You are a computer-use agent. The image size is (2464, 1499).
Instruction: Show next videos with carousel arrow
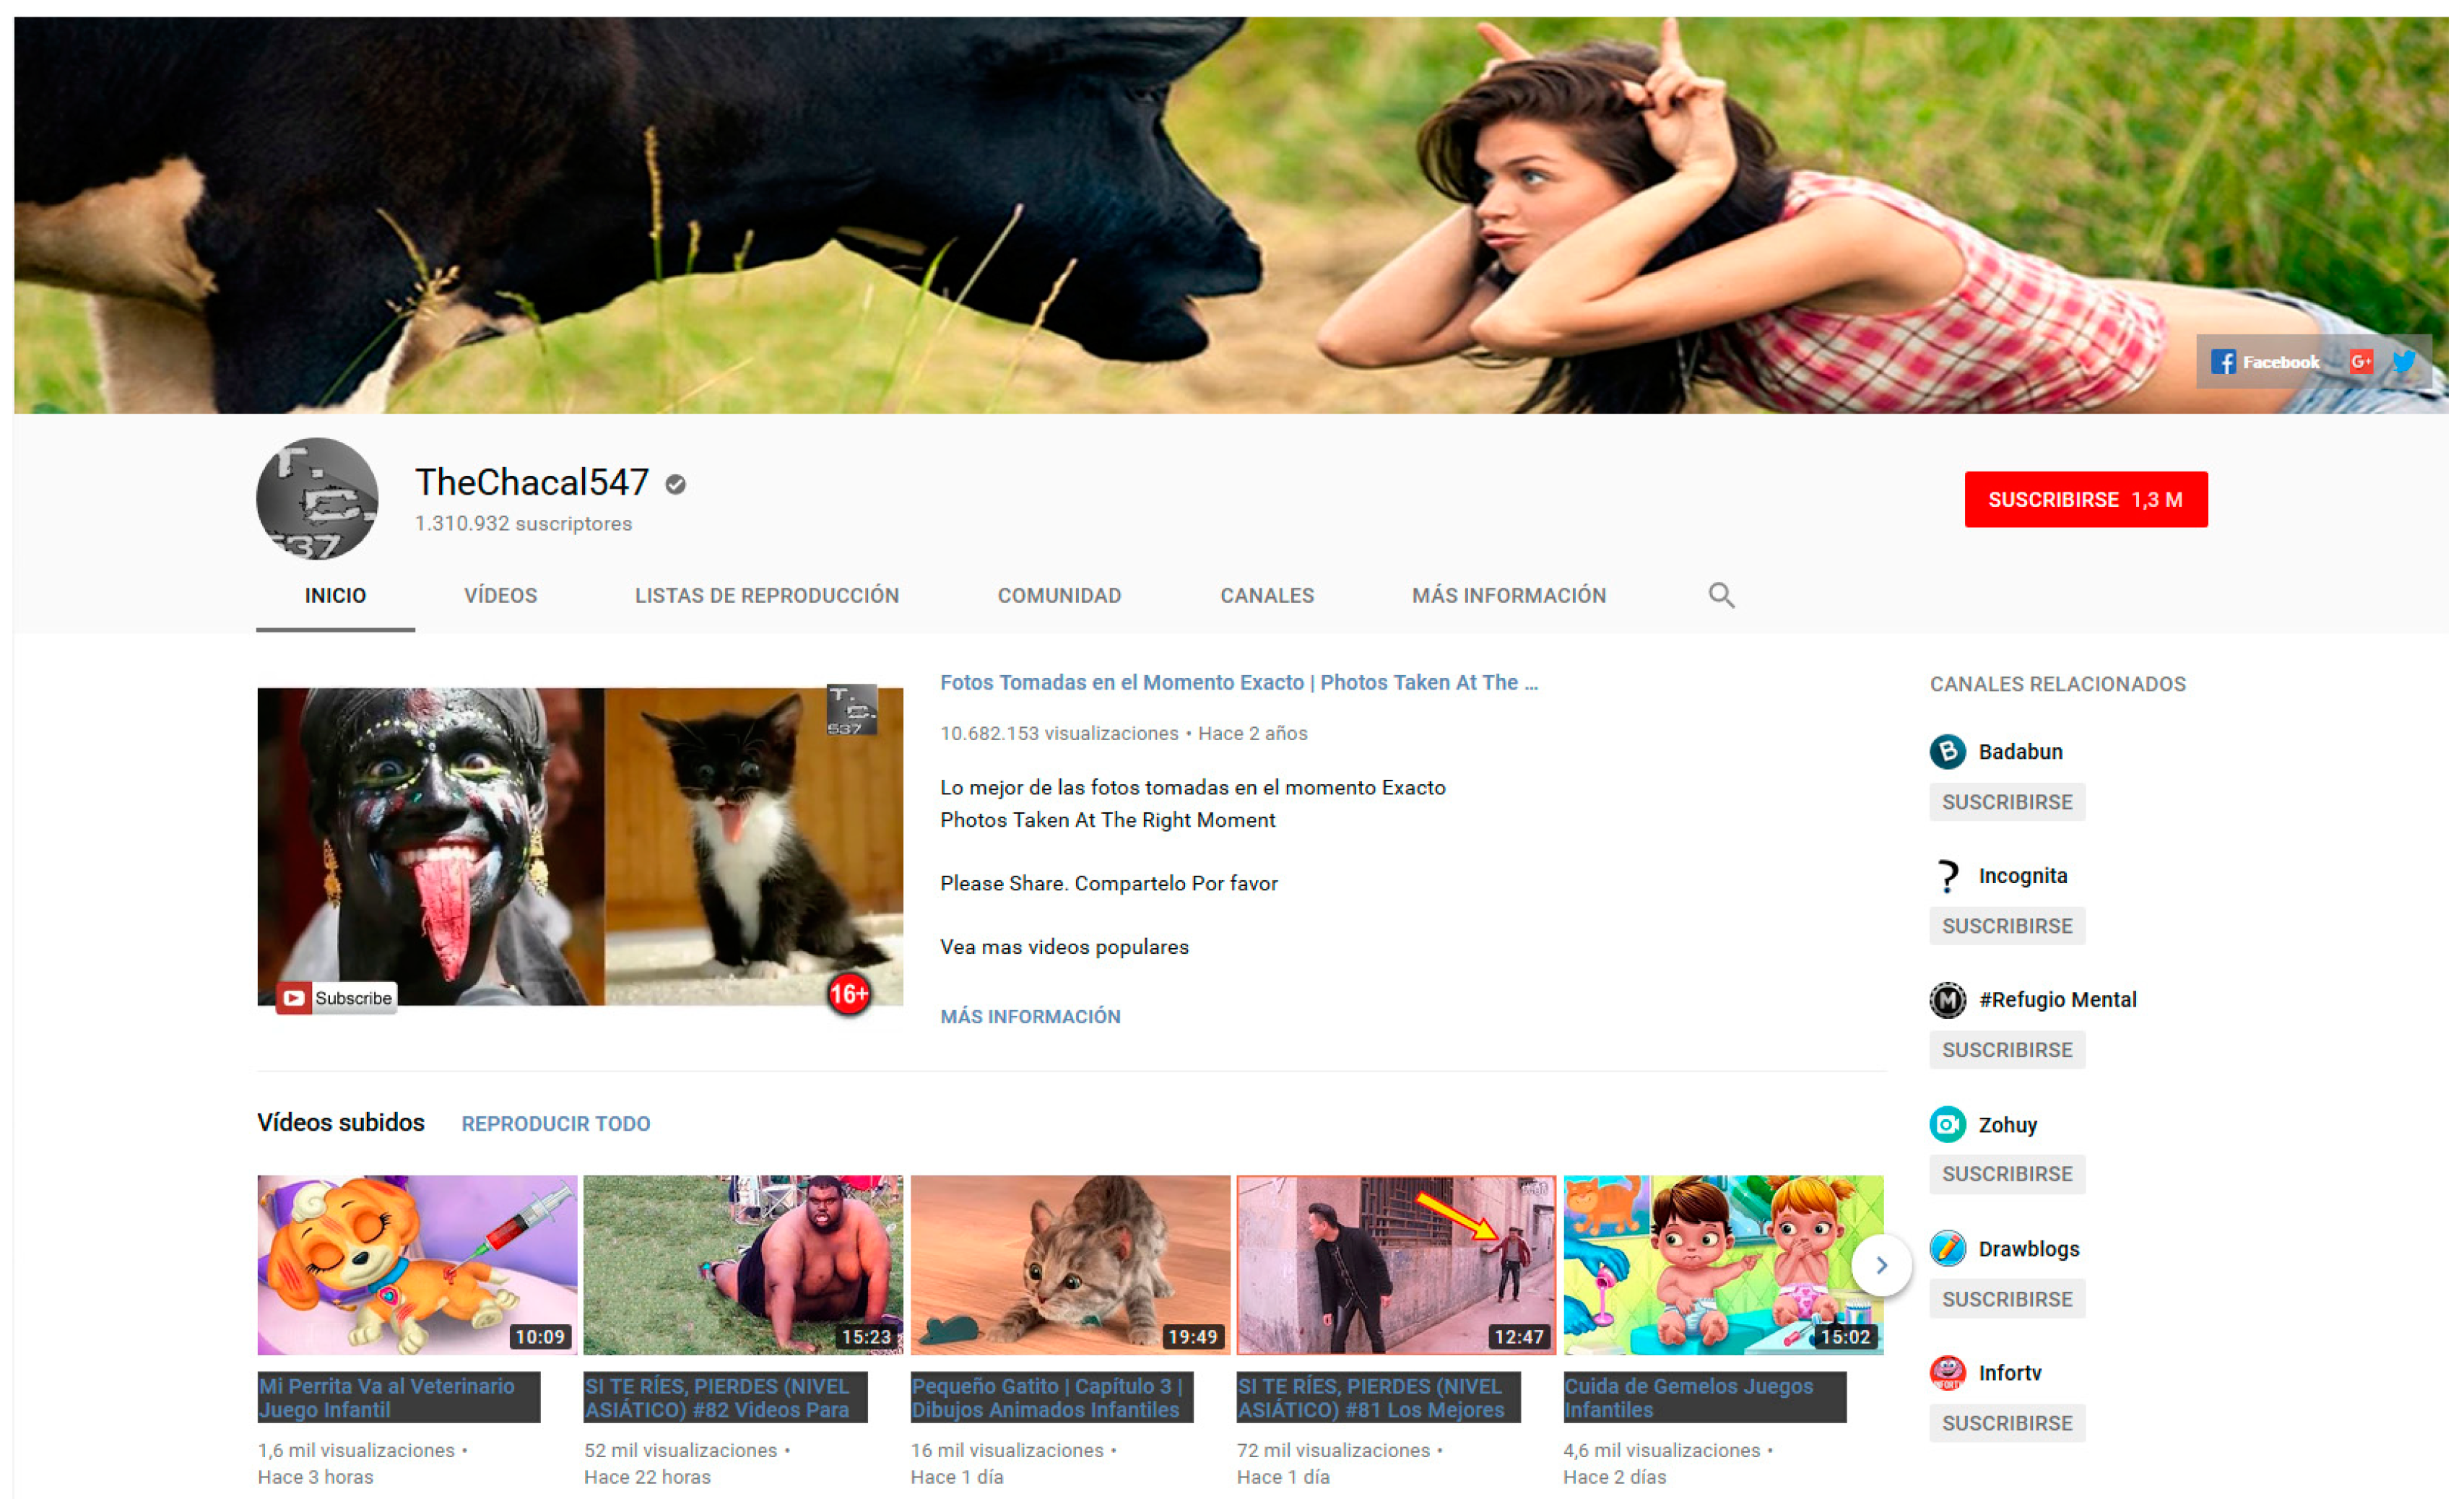coord(1881,1265)
